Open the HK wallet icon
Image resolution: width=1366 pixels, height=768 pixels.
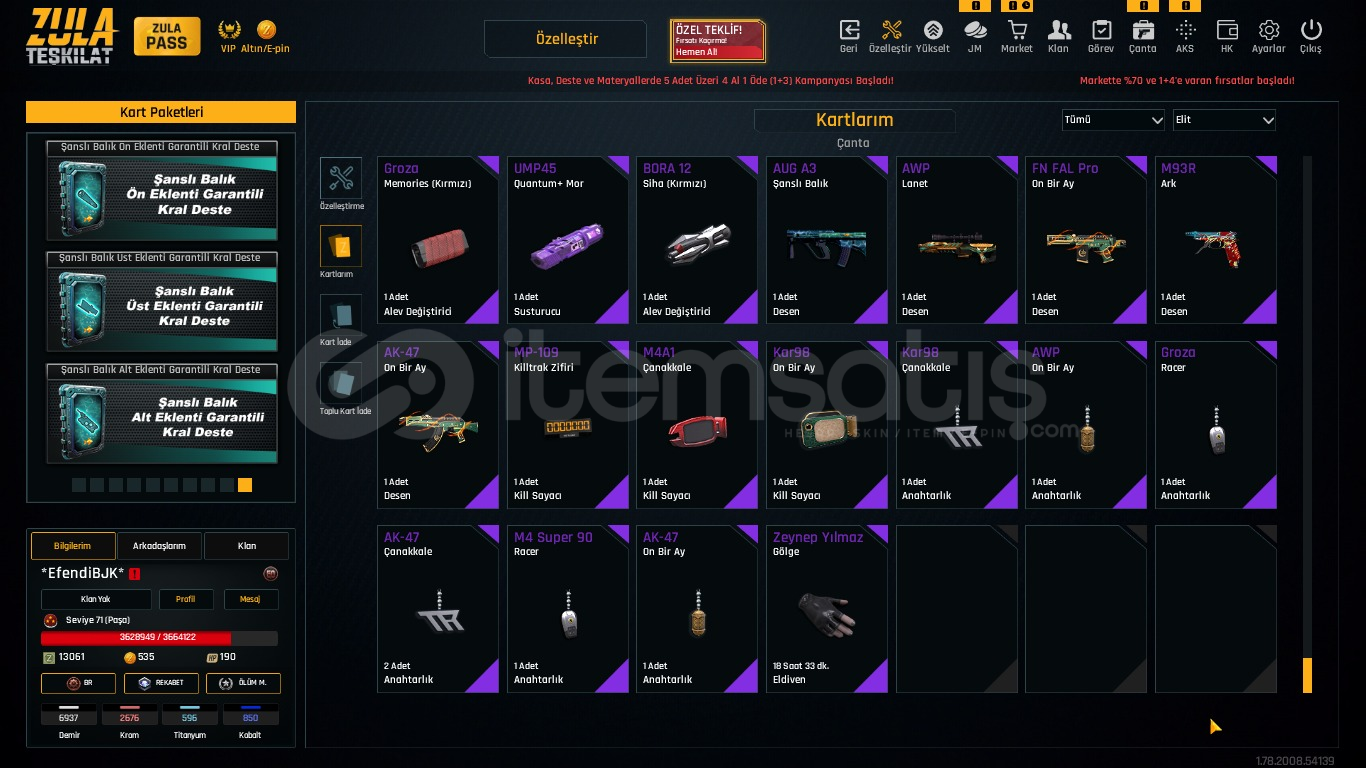(1227, 31)
